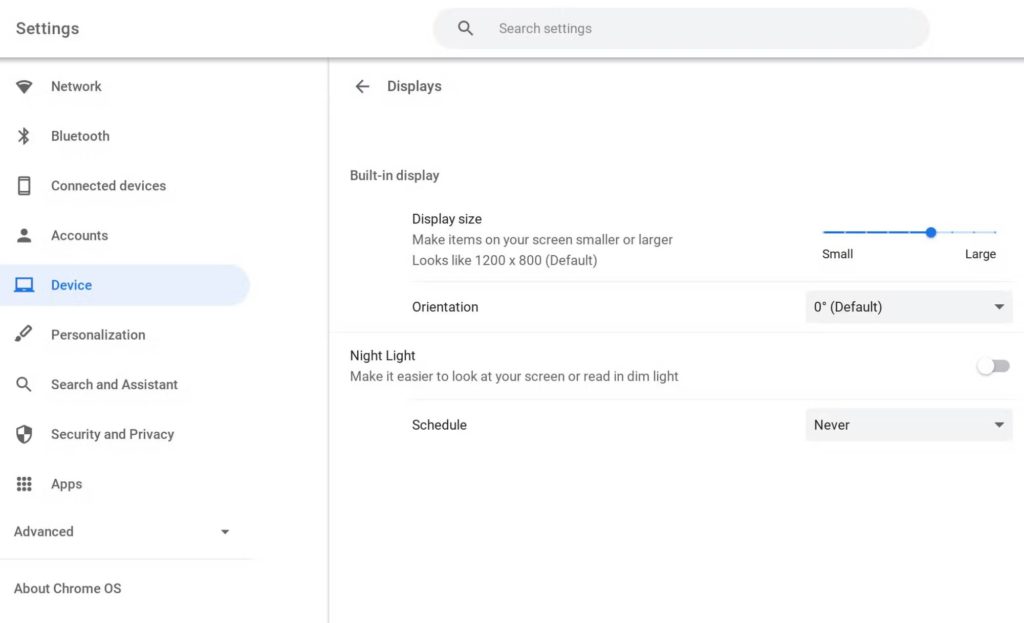Image resolution: width=1024 pixels, height=623 pixels.
Task: Enable the Night Light toggle
Action: coord(993,366)
